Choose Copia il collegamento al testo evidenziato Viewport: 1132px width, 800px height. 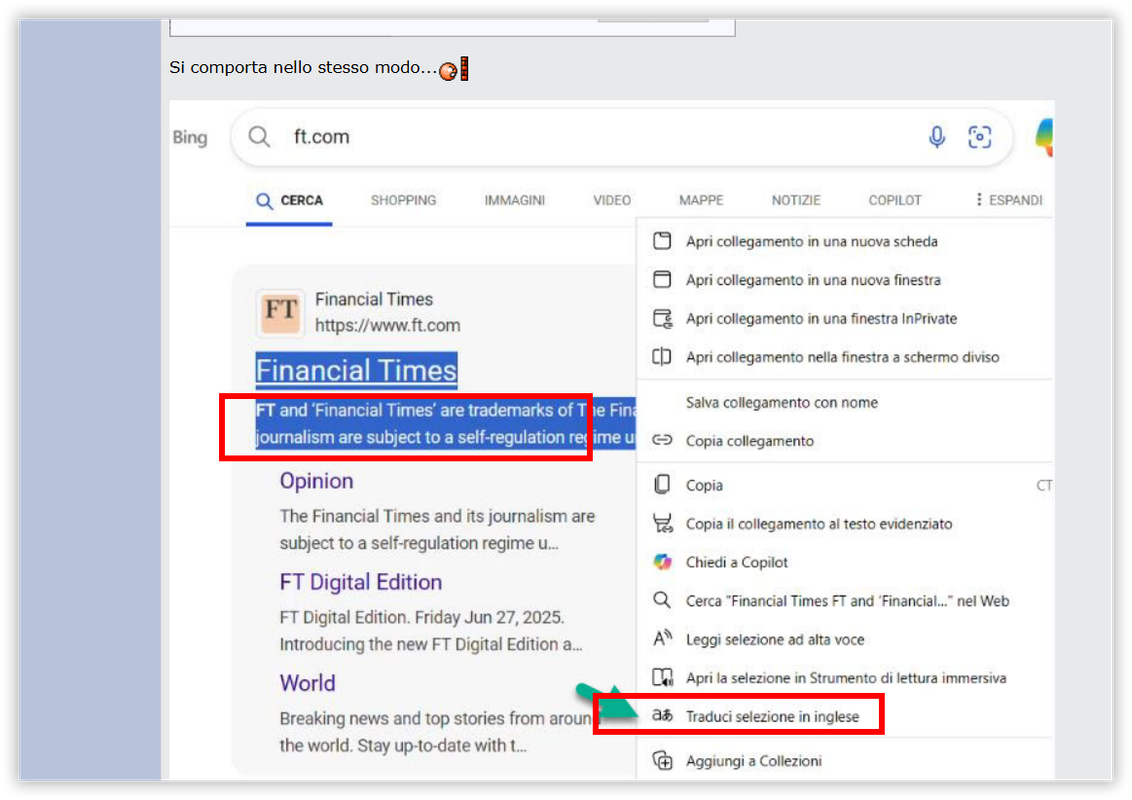pyautogui.click(x=845, y=523)
